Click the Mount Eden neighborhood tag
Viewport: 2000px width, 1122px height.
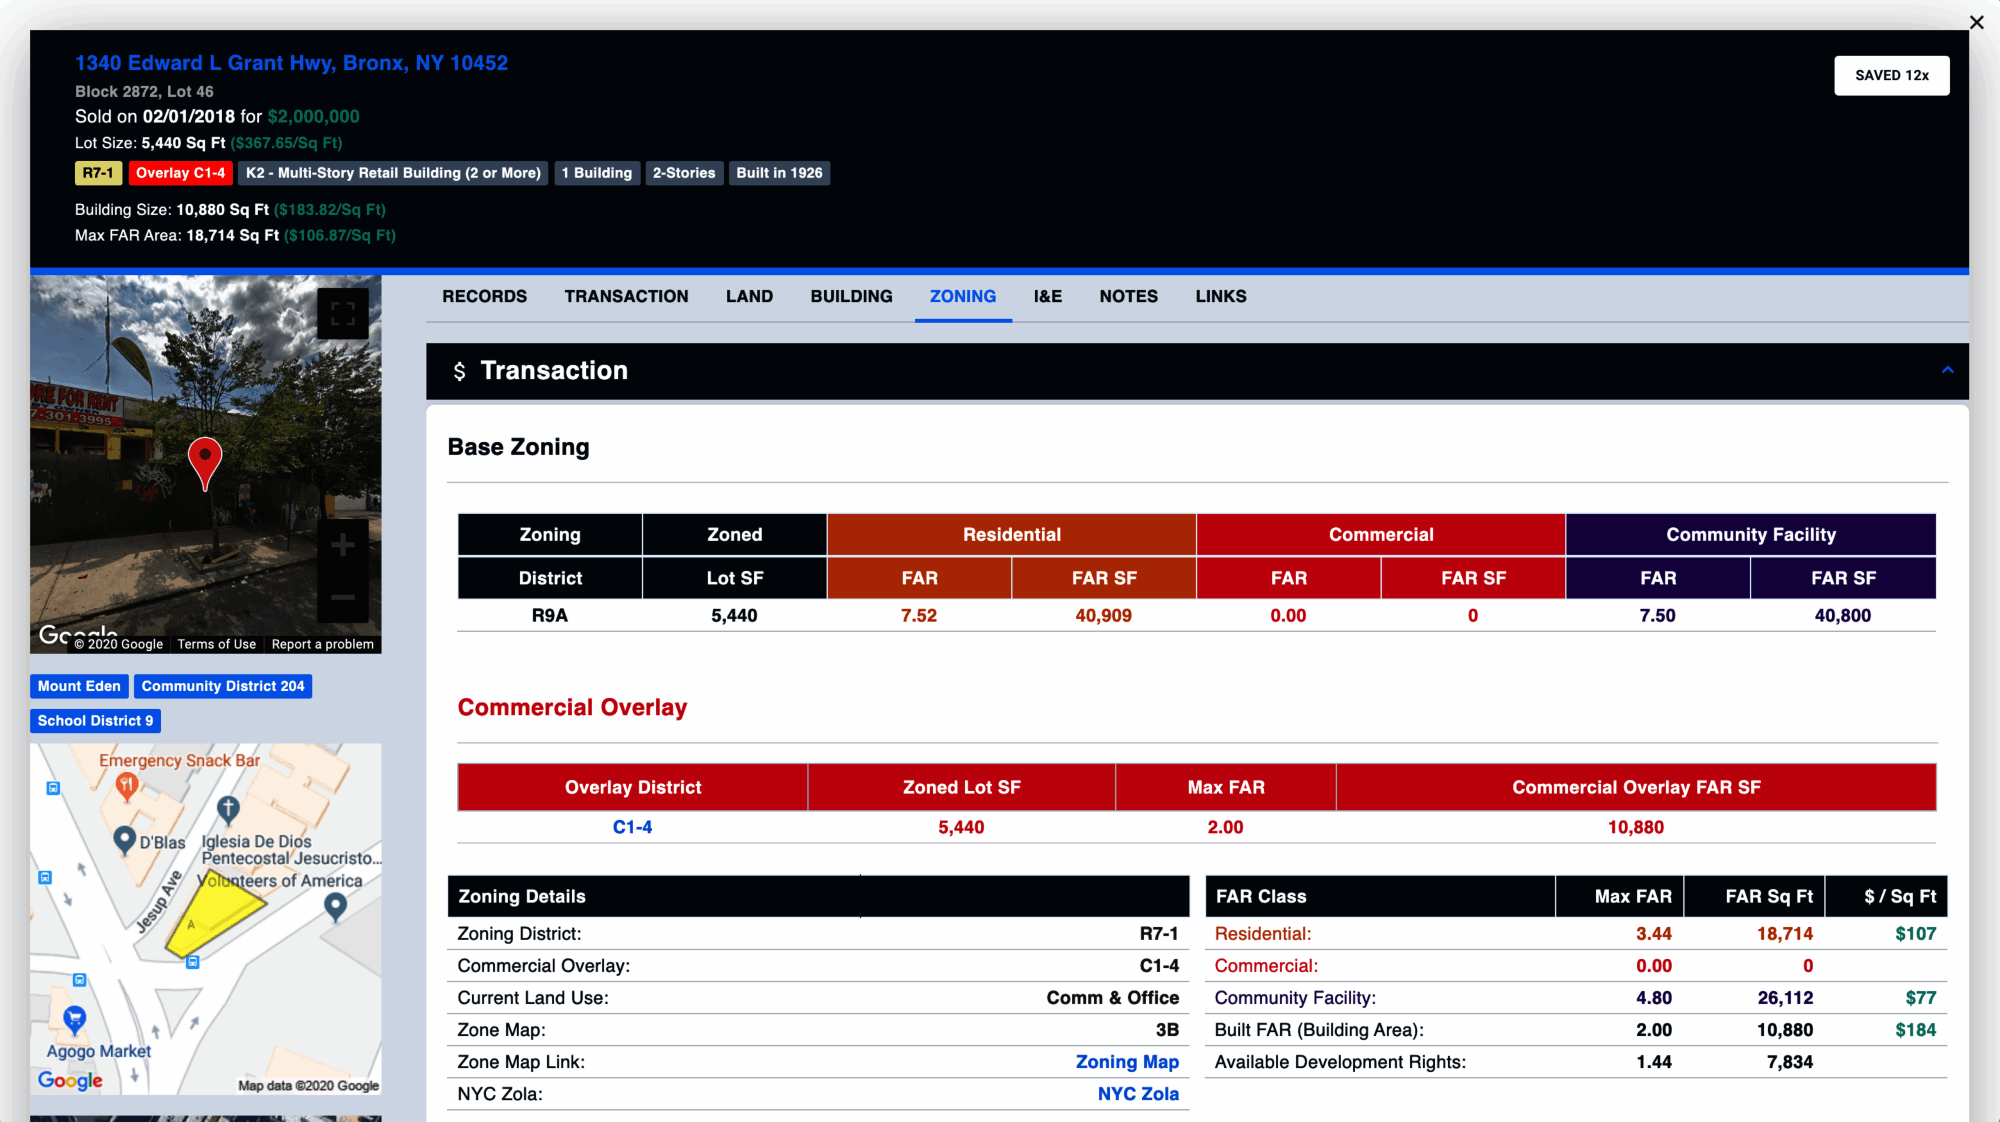pyautogui.click(x=79, y=686)
